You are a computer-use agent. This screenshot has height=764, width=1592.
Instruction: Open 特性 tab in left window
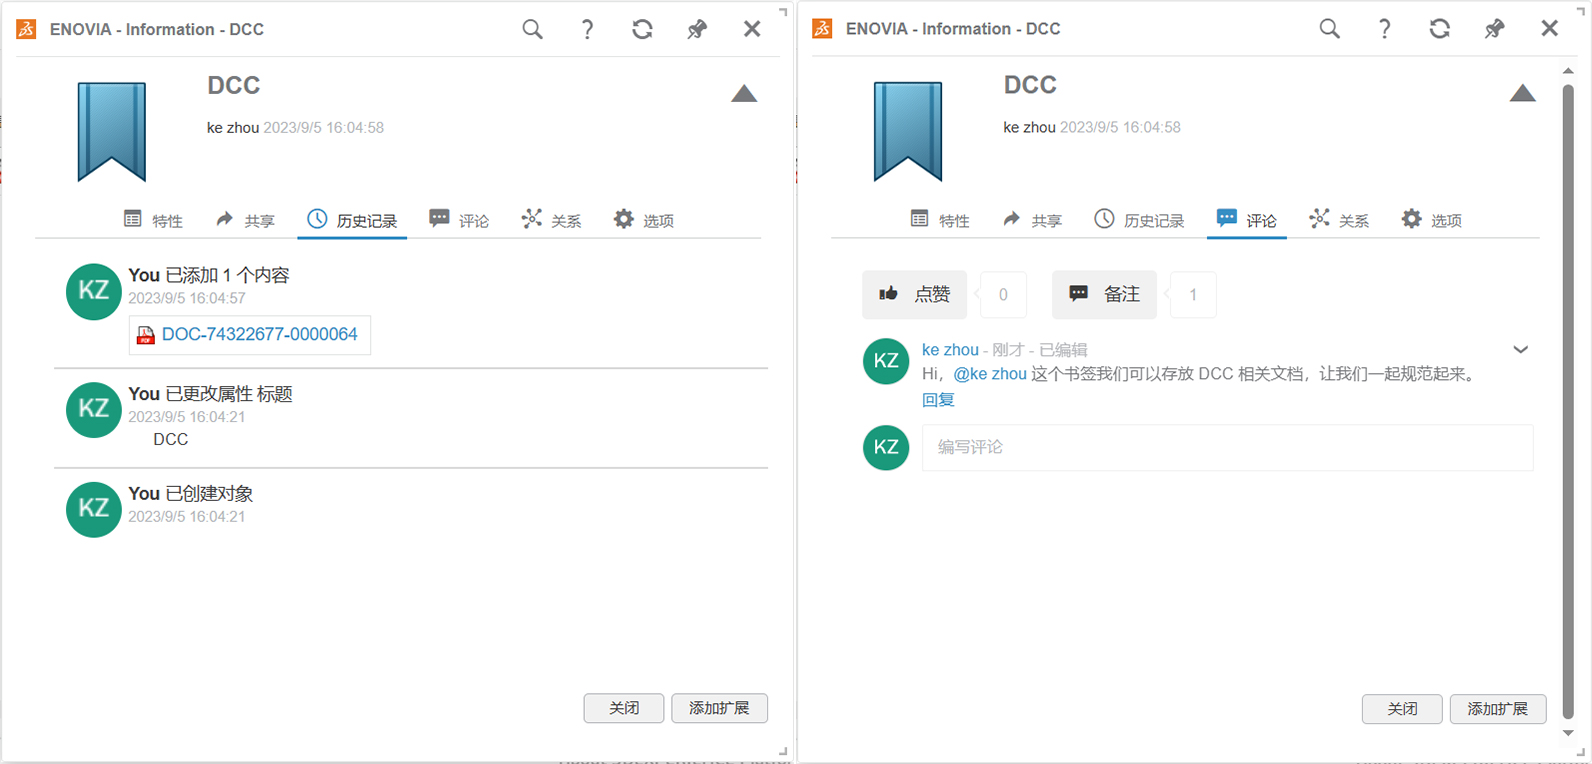coord(153,220)
